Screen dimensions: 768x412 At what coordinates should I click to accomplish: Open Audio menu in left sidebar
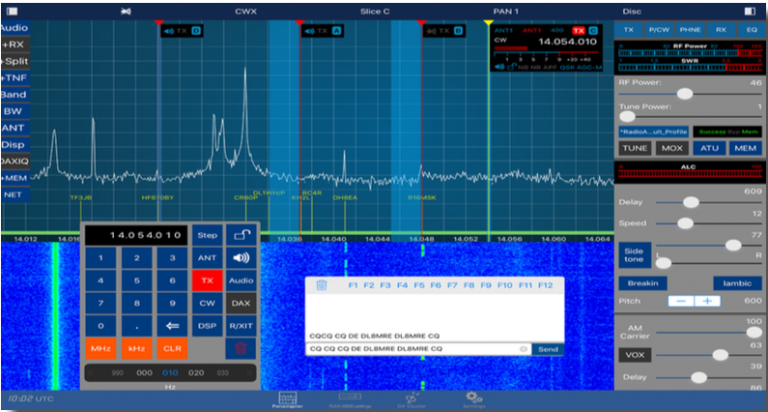pyautogui.click(x=15, y=27)
